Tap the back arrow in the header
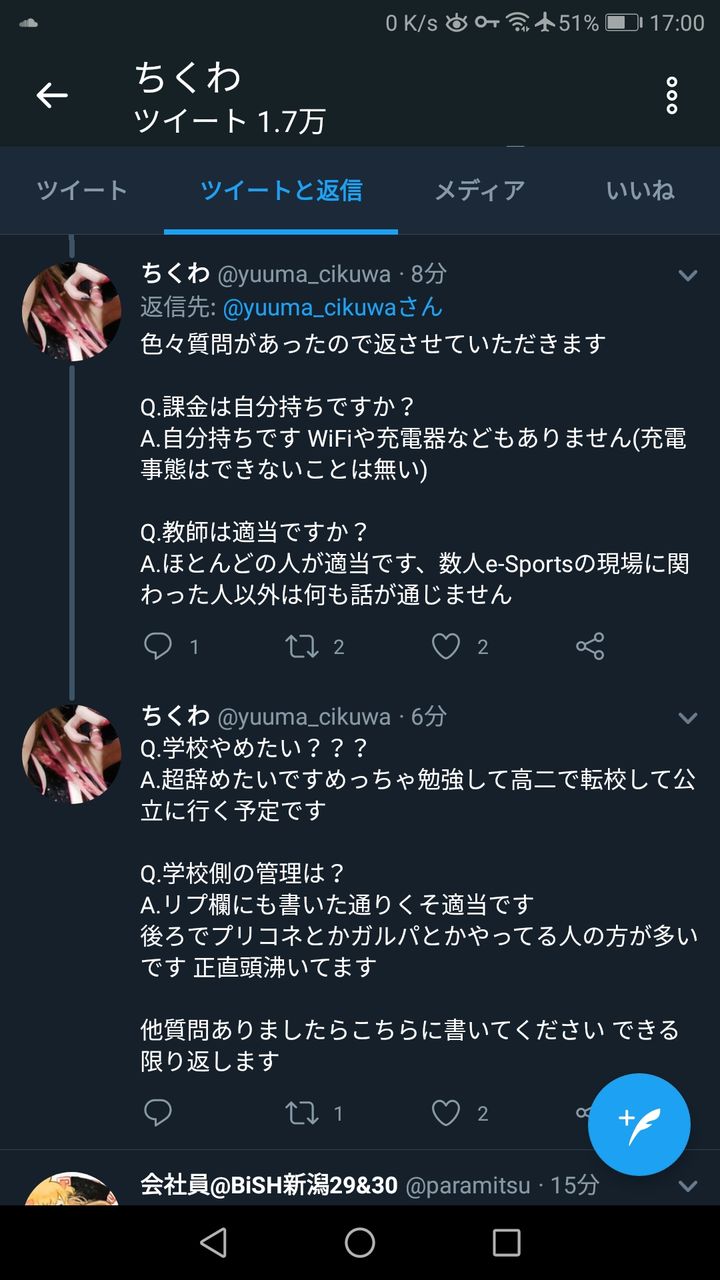720x1280 pixels. click(52, 95)
